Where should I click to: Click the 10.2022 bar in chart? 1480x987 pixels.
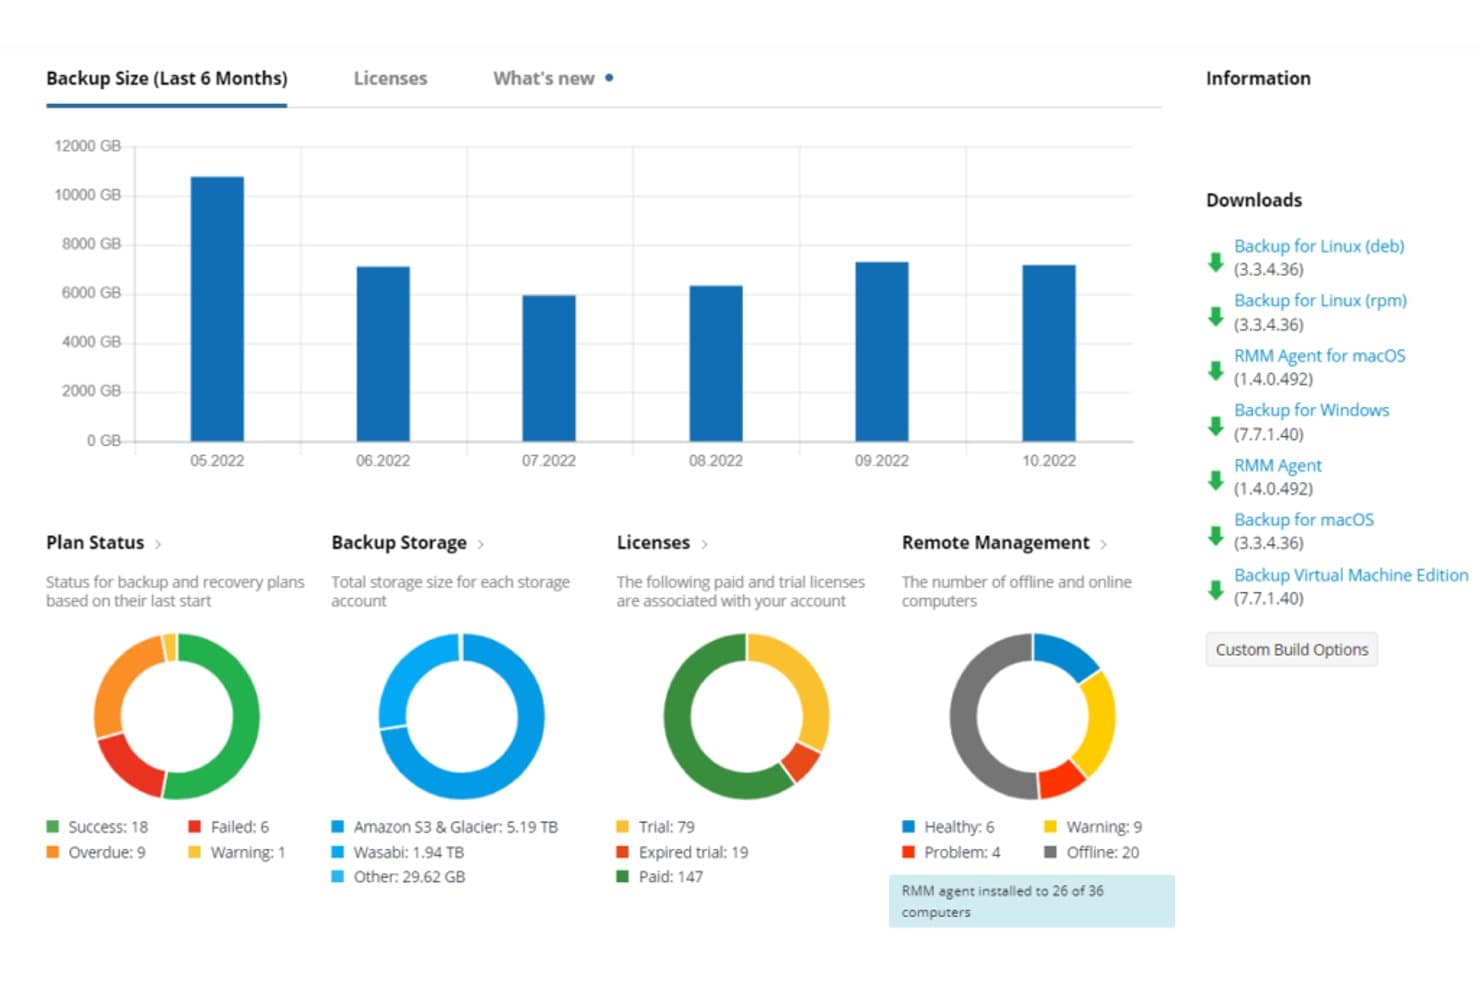tap(1049, 353)
